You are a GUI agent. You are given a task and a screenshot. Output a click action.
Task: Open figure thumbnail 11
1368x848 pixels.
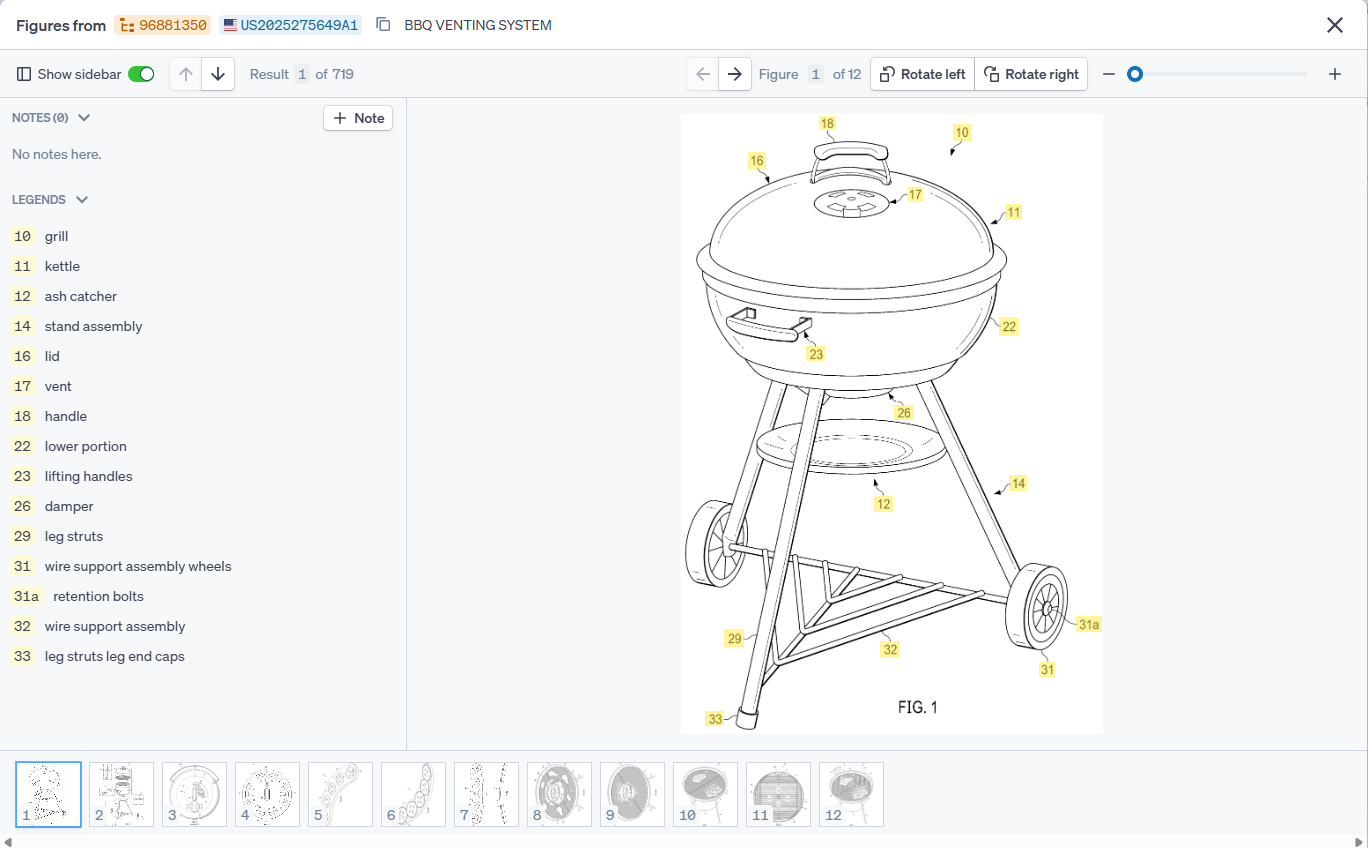click(x=779, y=794)
